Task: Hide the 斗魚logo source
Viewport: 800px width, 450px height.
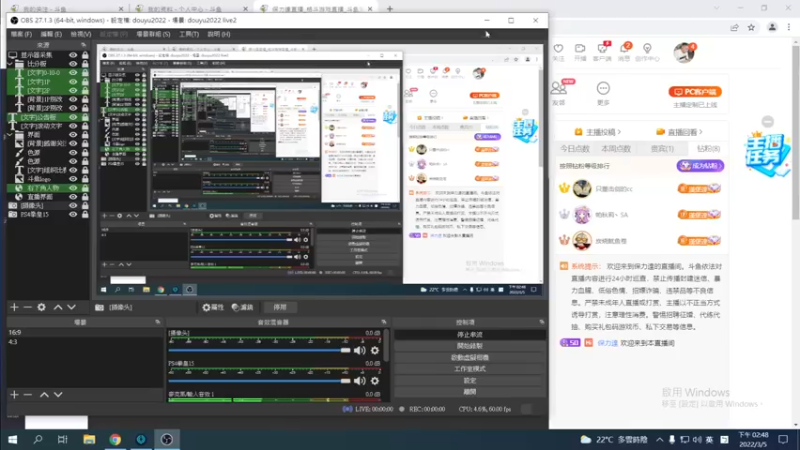Action: click(73, 179)
